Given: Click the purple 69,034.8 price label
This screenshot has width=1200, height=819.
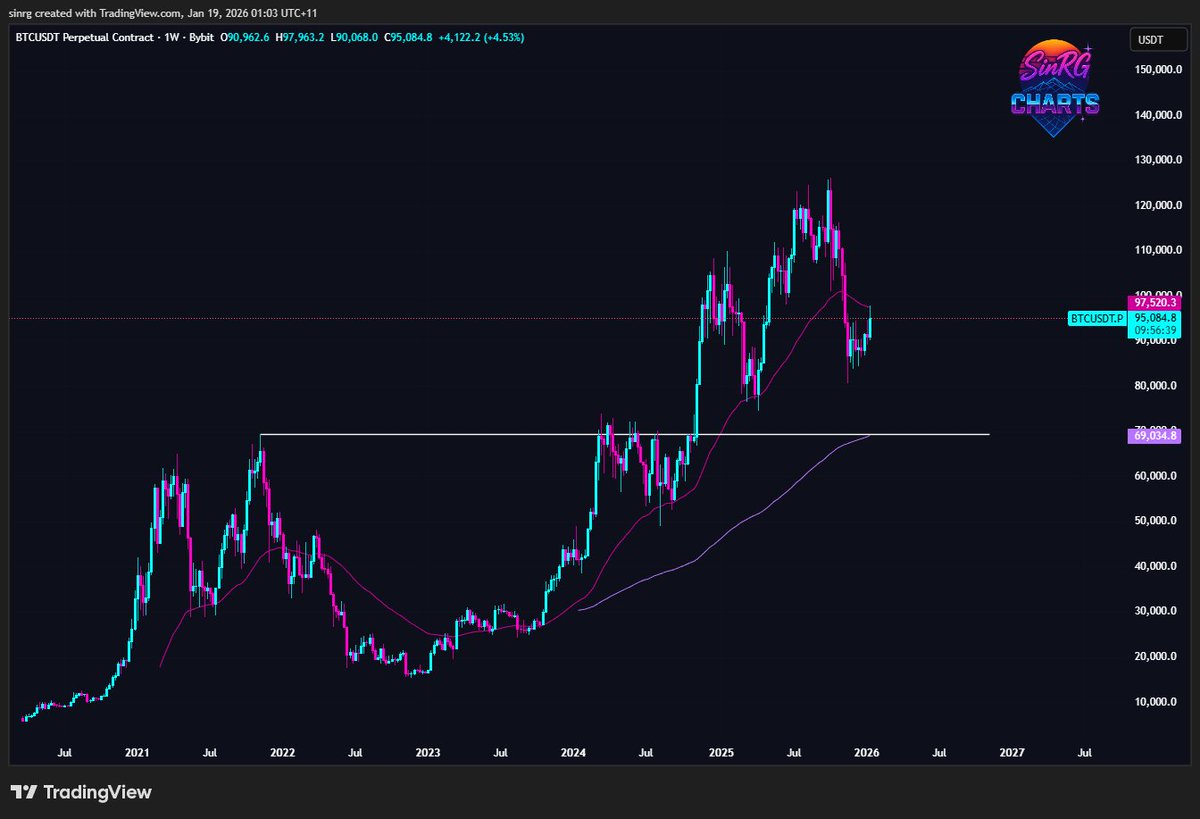Looking at the screenshot, I should tap(1155, 435).
